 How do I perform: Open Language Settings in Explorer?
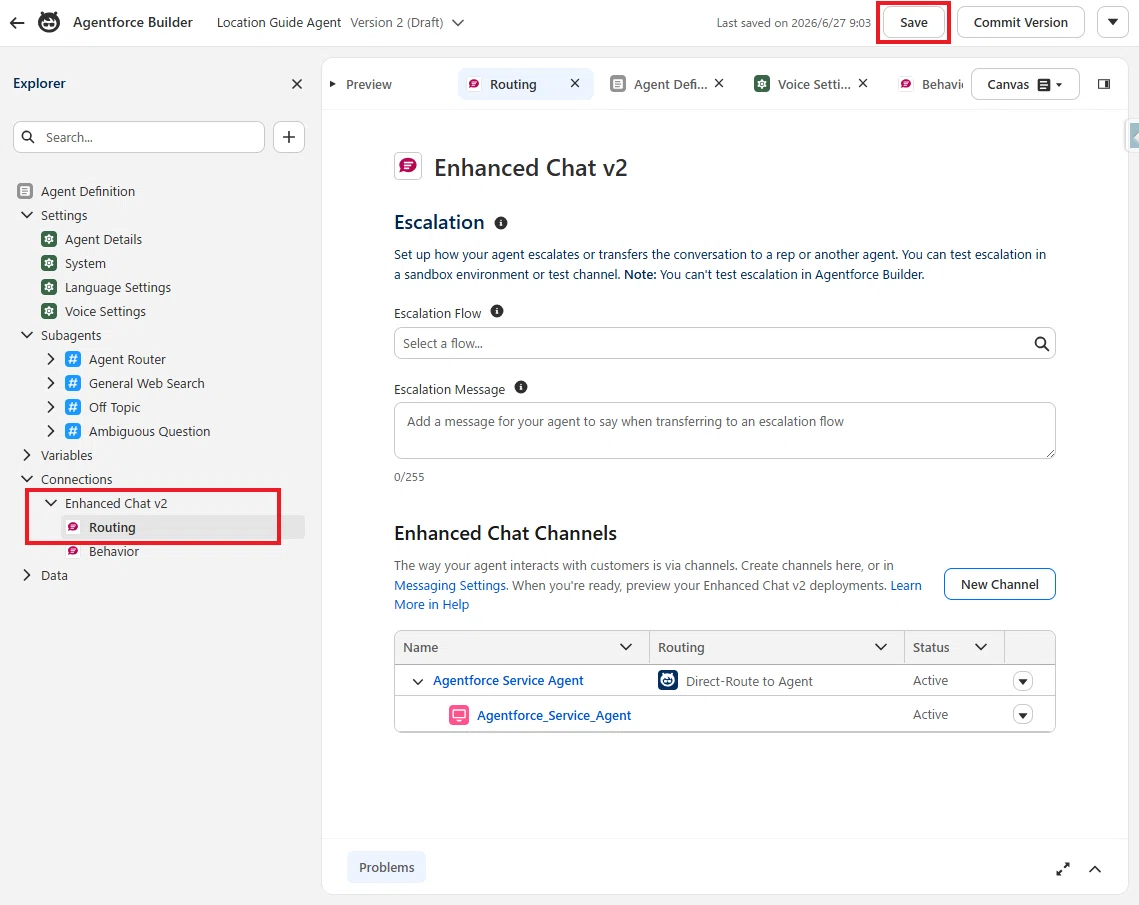118,287
